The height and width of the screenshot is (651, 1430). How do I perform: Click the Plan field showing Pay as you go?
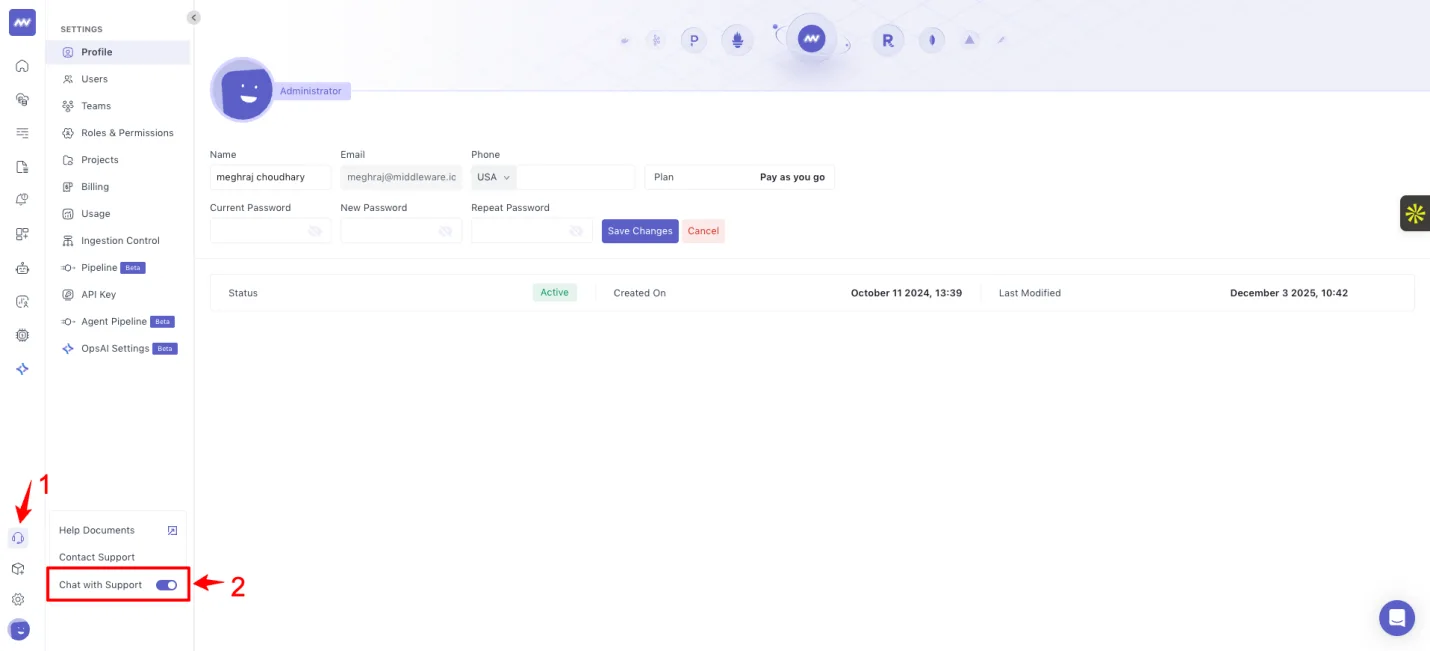(x=740, y=177)
